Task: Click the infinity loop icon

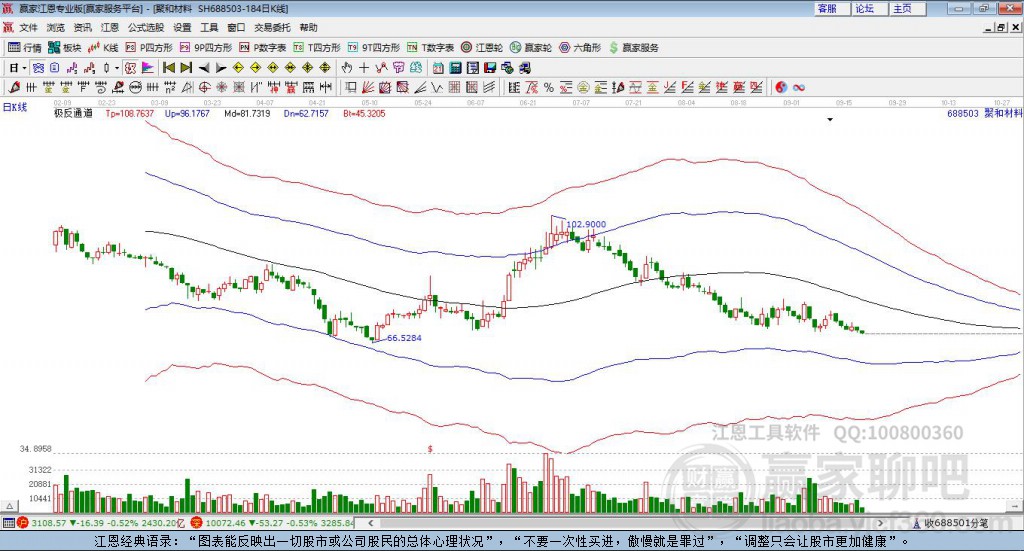Action: tap(799, 87)
